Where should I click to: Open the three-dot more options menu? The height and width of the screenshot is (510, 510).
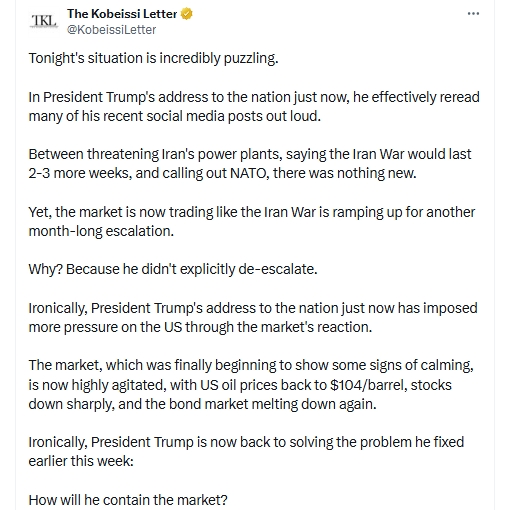[473, 14]
